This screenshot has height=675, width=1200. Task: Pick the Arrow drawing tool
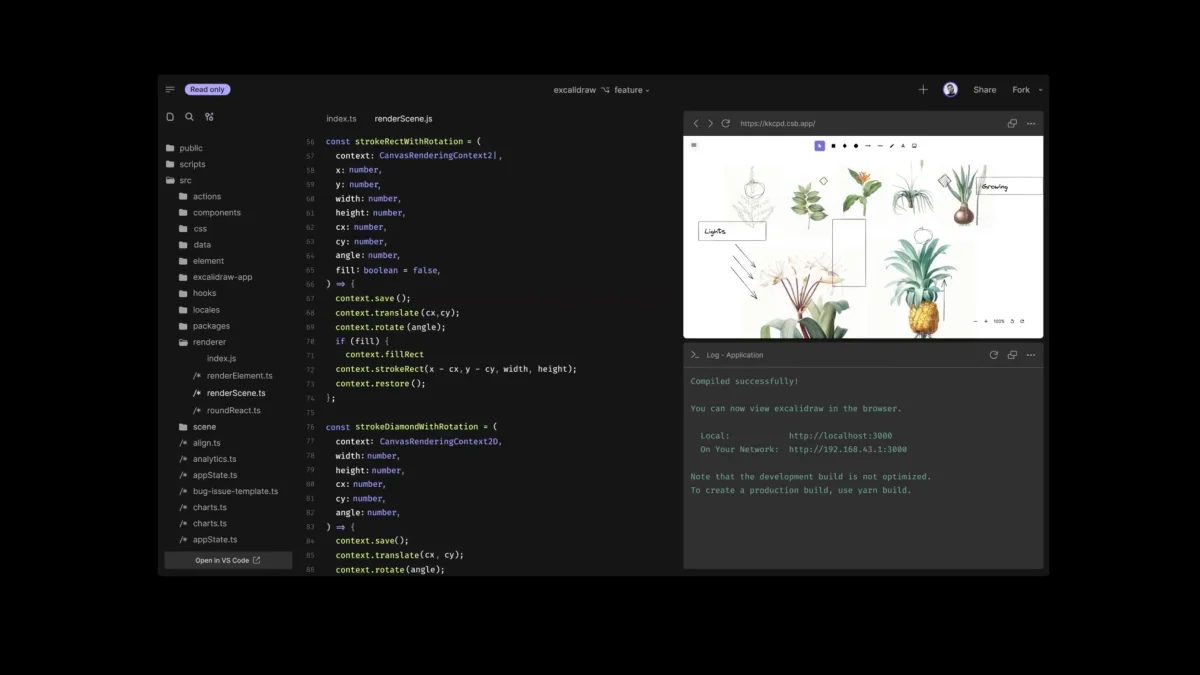pos(867,145)
